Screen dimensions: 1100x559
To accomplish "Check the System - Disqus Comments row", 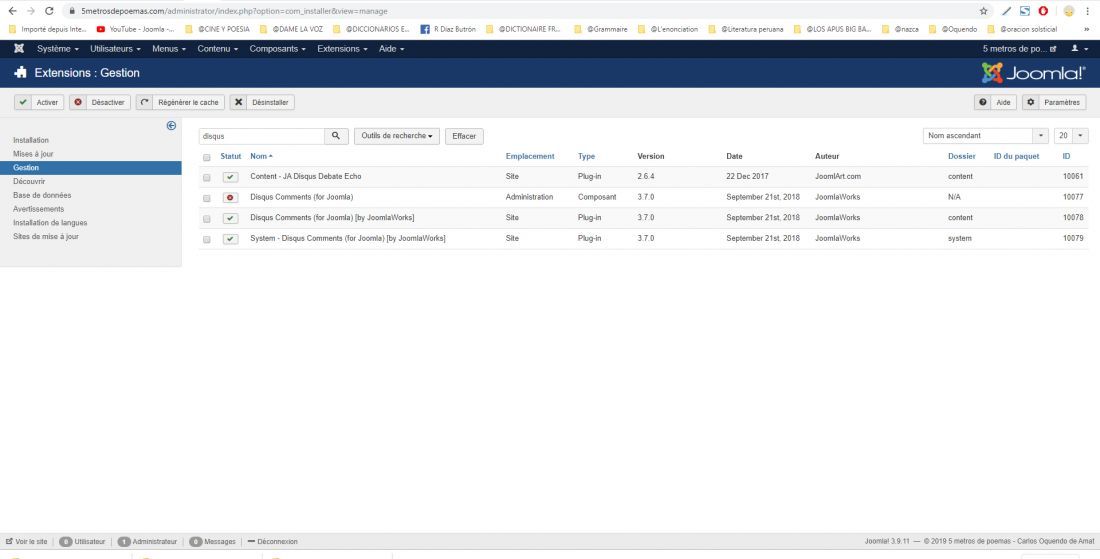I will (x=206, y=239).
